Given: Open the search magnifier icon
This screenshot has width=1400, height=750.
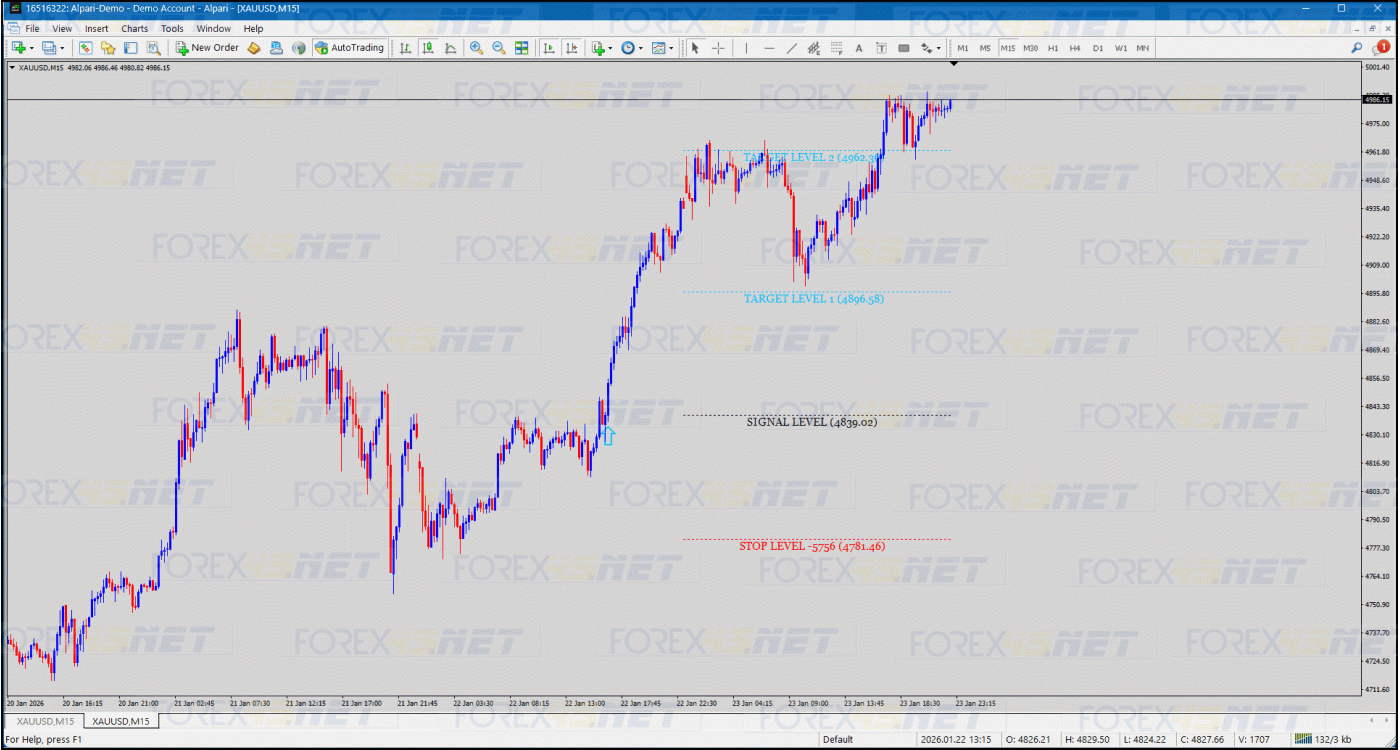Looking at the screenshot, I should [1356, 47].
